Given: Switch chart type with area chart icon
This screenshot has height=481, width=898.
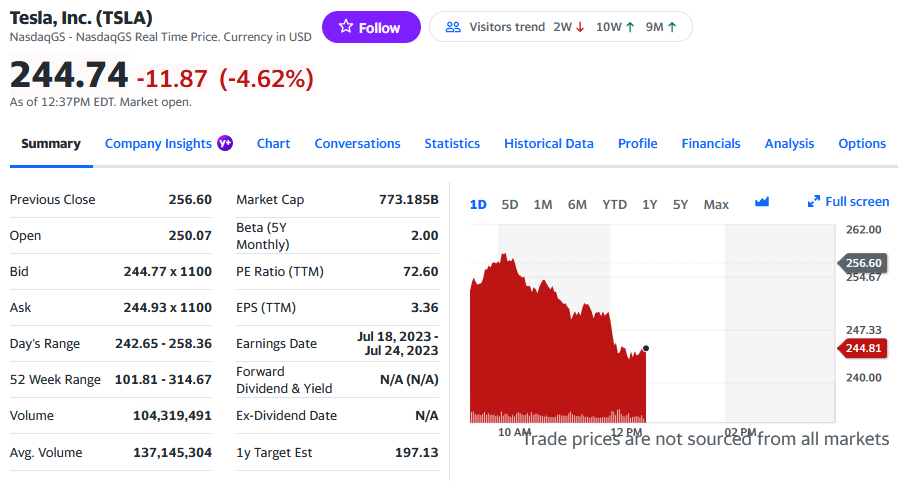Looking at the screenshot, I should (762, 202).
